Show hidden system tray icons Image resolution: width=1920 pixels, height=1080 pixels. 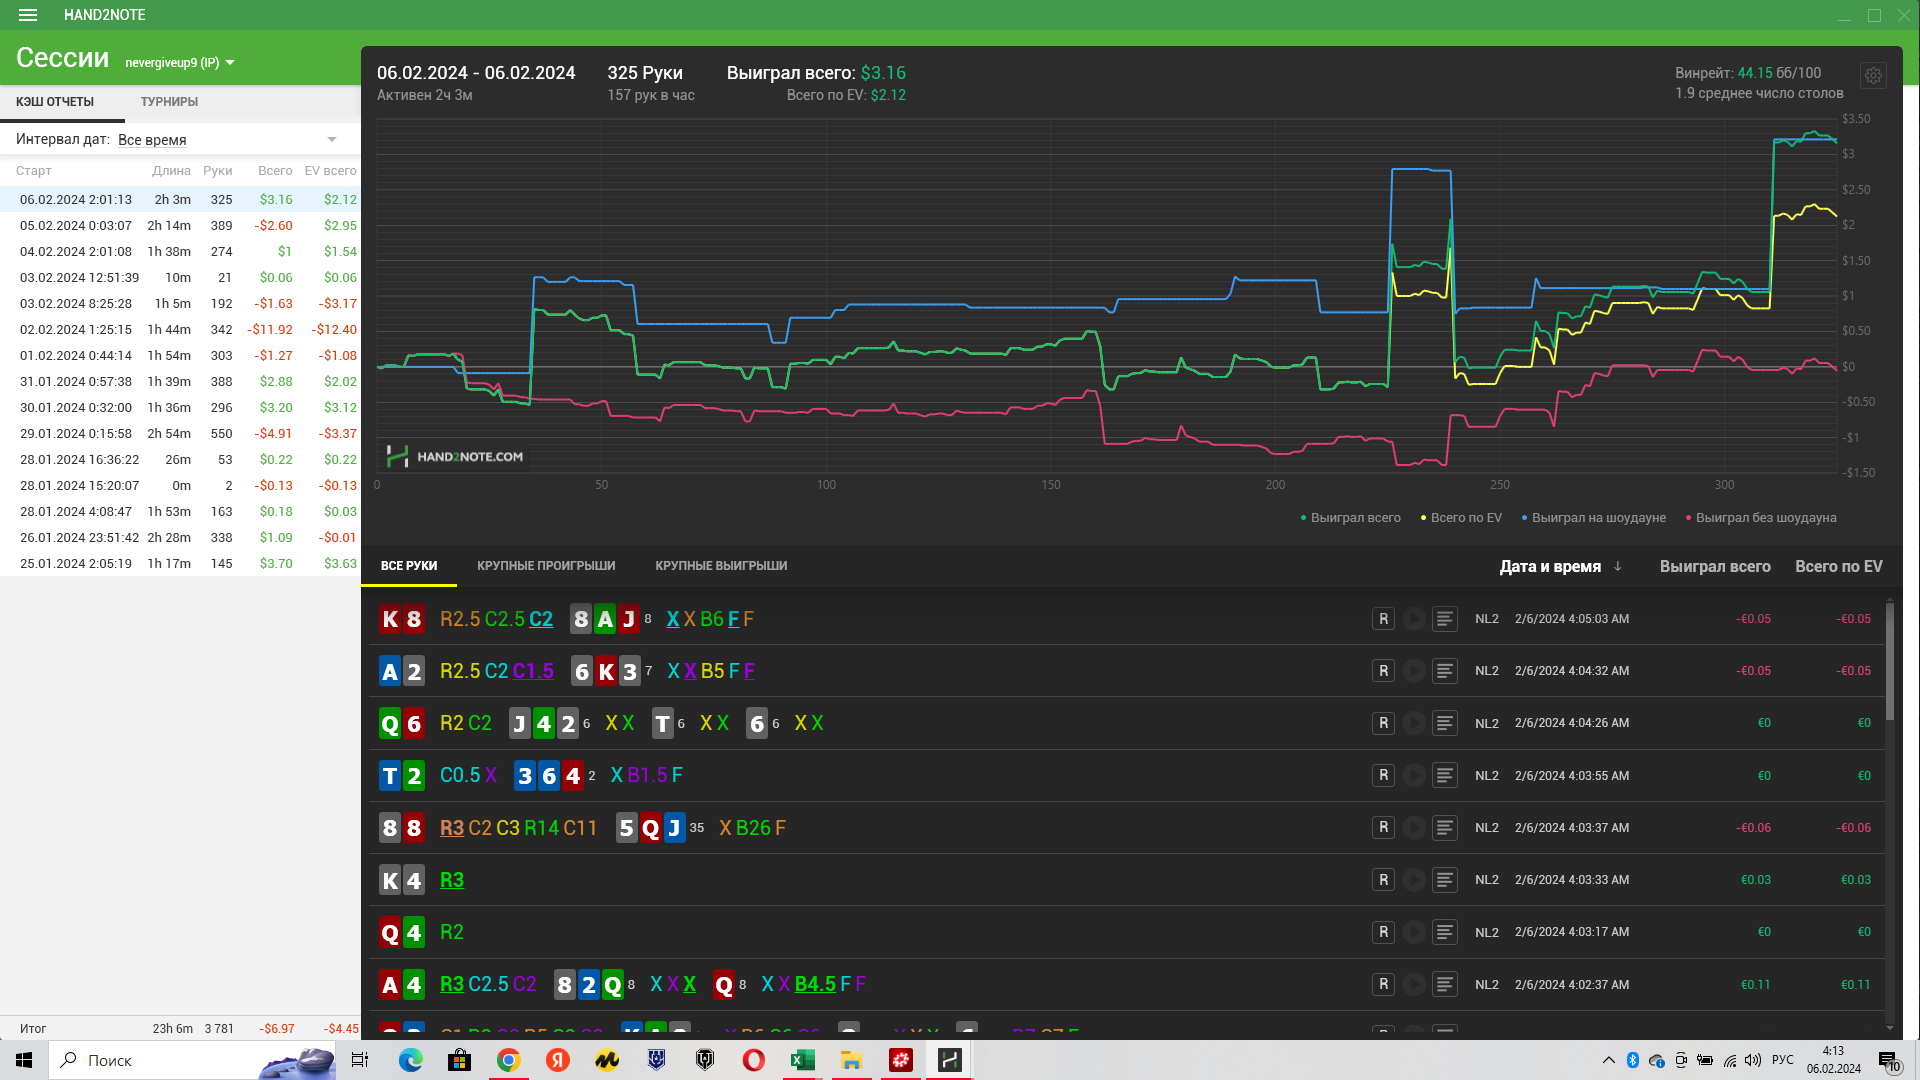[x=1608, y=1060]
